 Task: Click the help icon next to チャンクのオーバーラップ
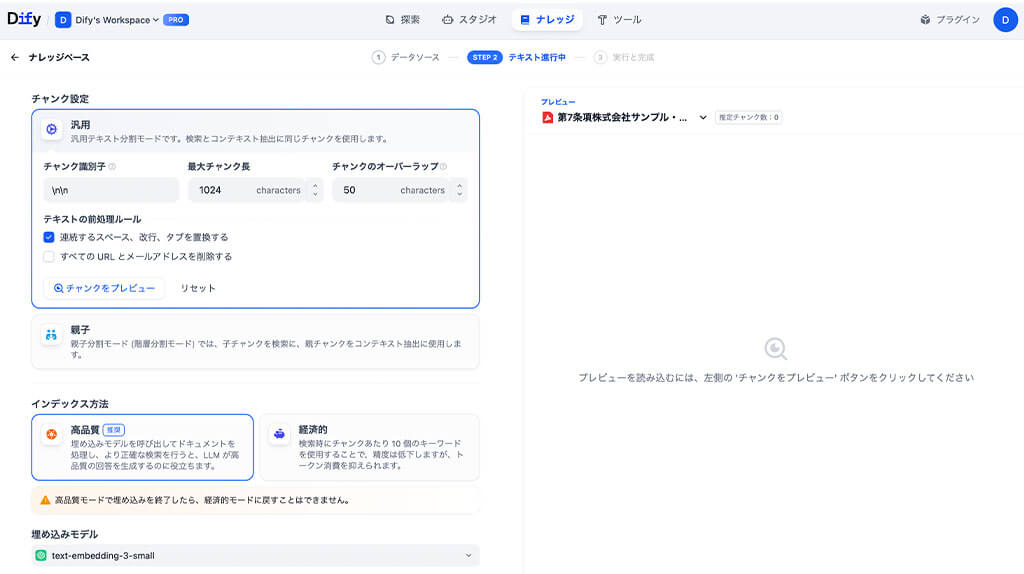[443, 167]
